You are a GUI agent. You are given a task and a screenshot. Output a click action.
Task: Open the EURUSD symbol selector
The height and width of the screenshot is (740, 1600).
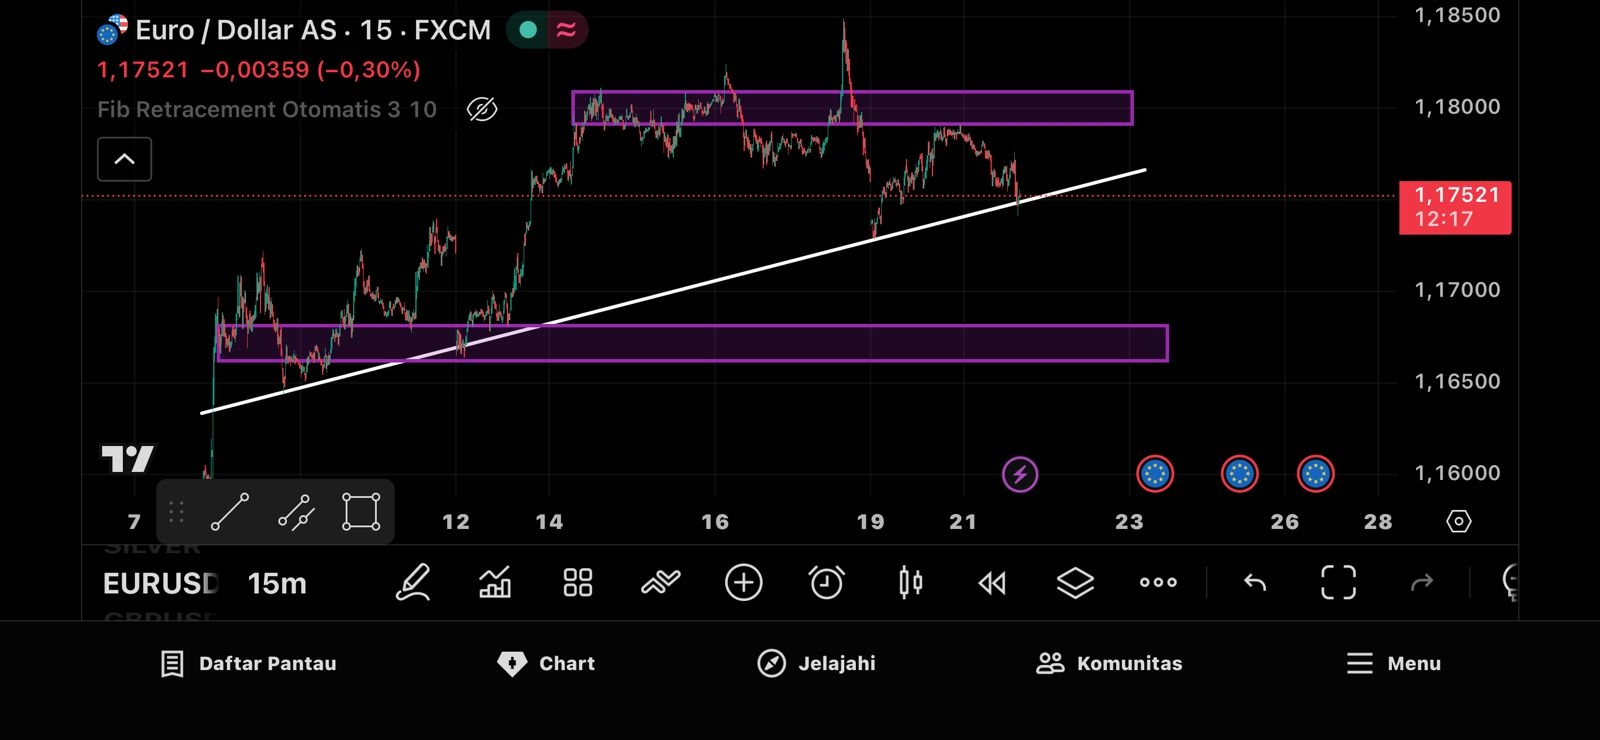pyautogui.click(x=160, y=583)
